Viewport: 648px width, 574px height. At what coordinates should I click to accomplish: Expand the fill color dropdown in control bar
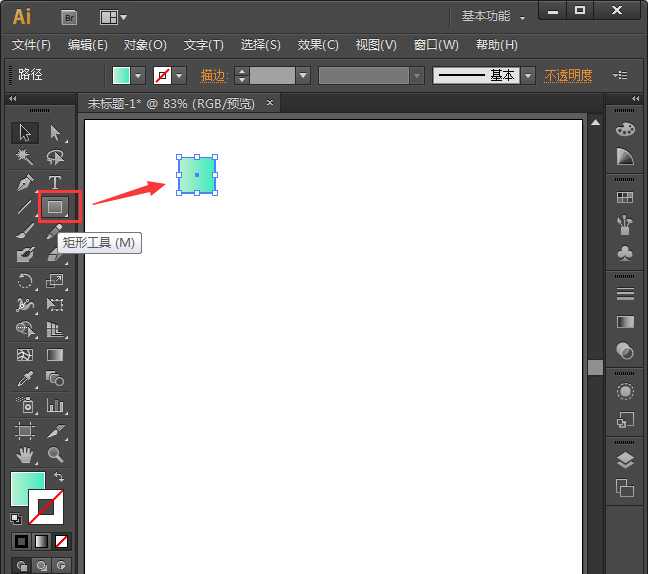pyautogui.click(x=138, y=76)
